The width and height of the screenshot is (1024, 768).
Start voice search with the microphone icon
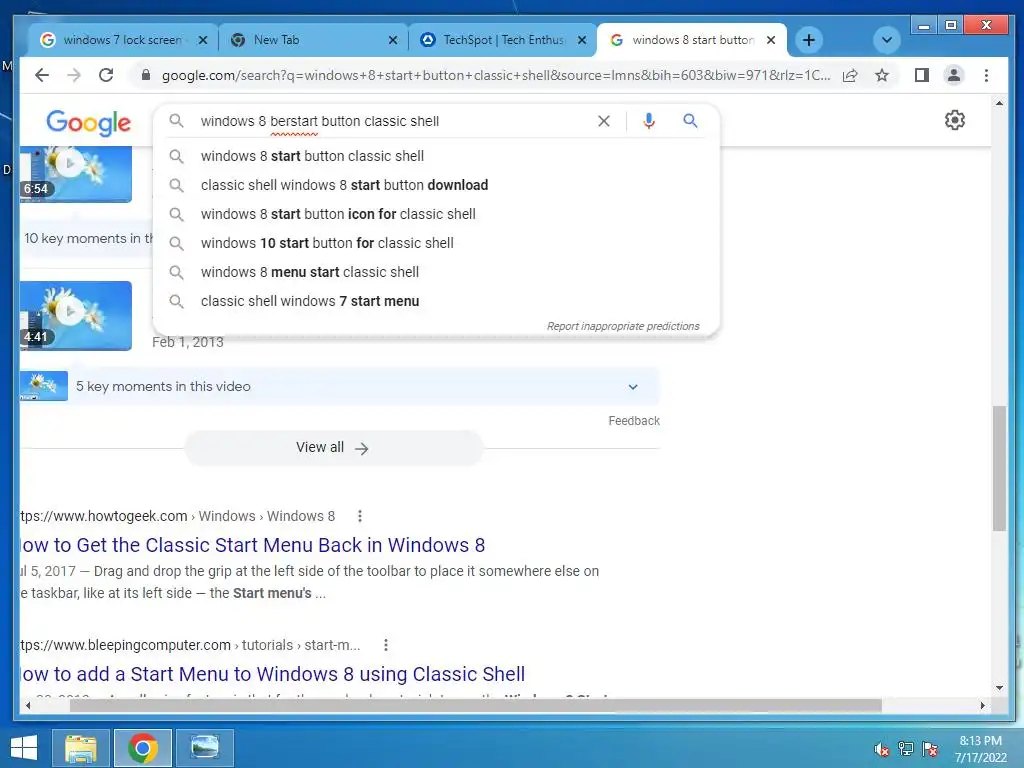pos(648,121)
